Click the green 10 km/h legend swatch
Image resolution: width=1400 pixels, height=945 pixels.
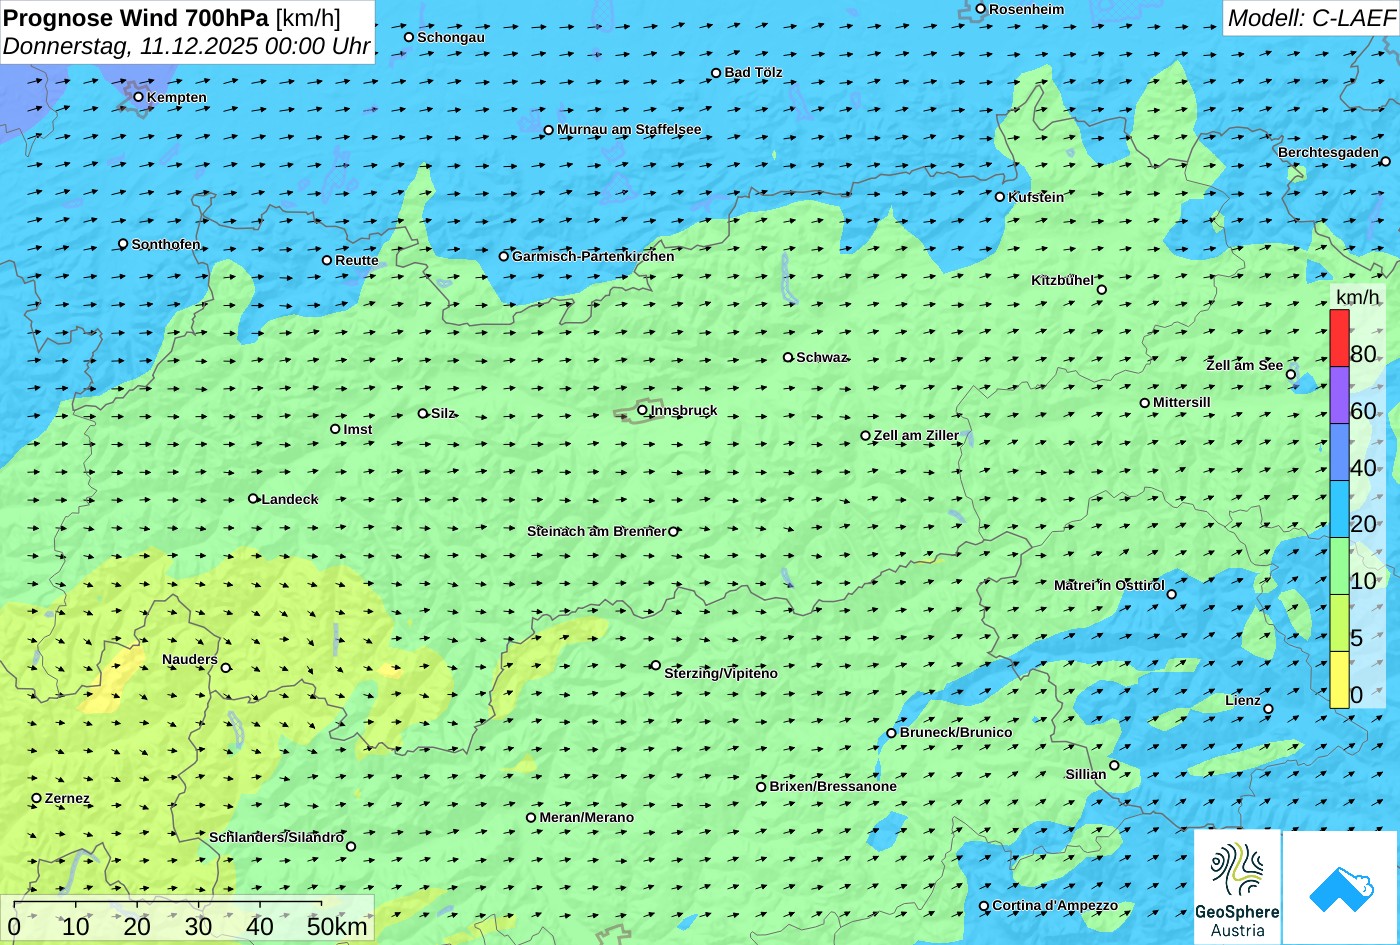pyautogui.click(x=1339, y=566)
